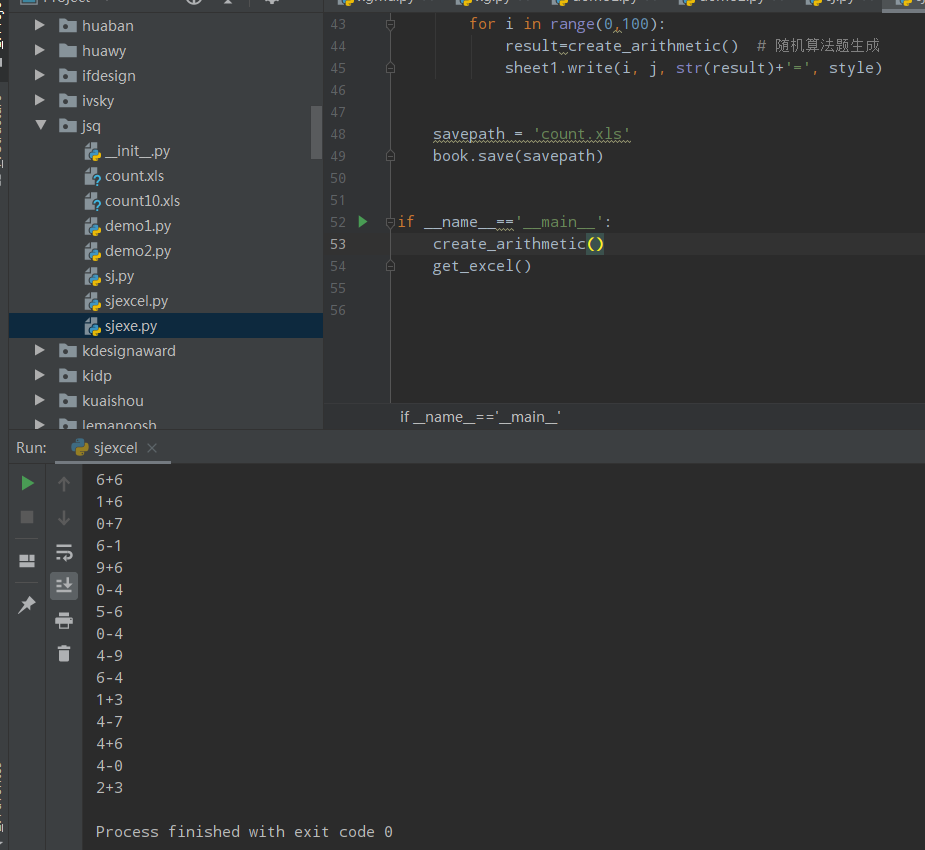The height and width of the screenshot is (850, 925).
Task: Open sjexcel.py file
Action: tap(136, 301)
